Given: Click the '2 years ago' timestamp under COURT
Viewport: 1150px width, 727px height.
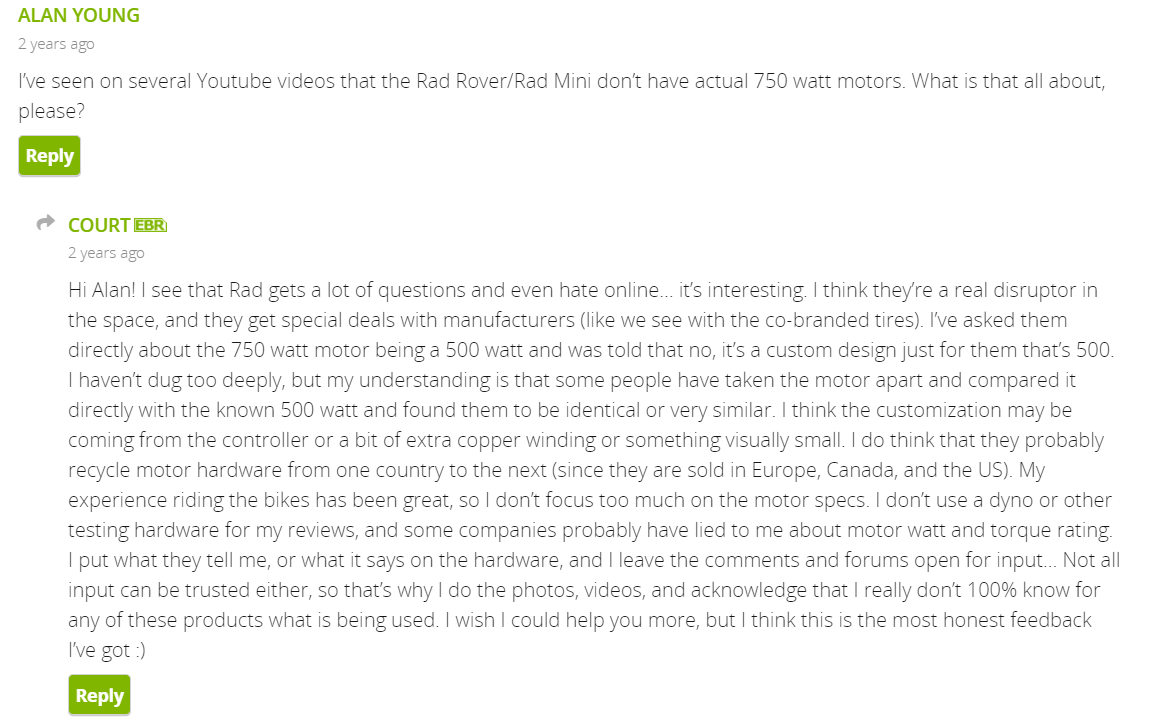Looking at the screenshot, I should [x=106, y=253].
